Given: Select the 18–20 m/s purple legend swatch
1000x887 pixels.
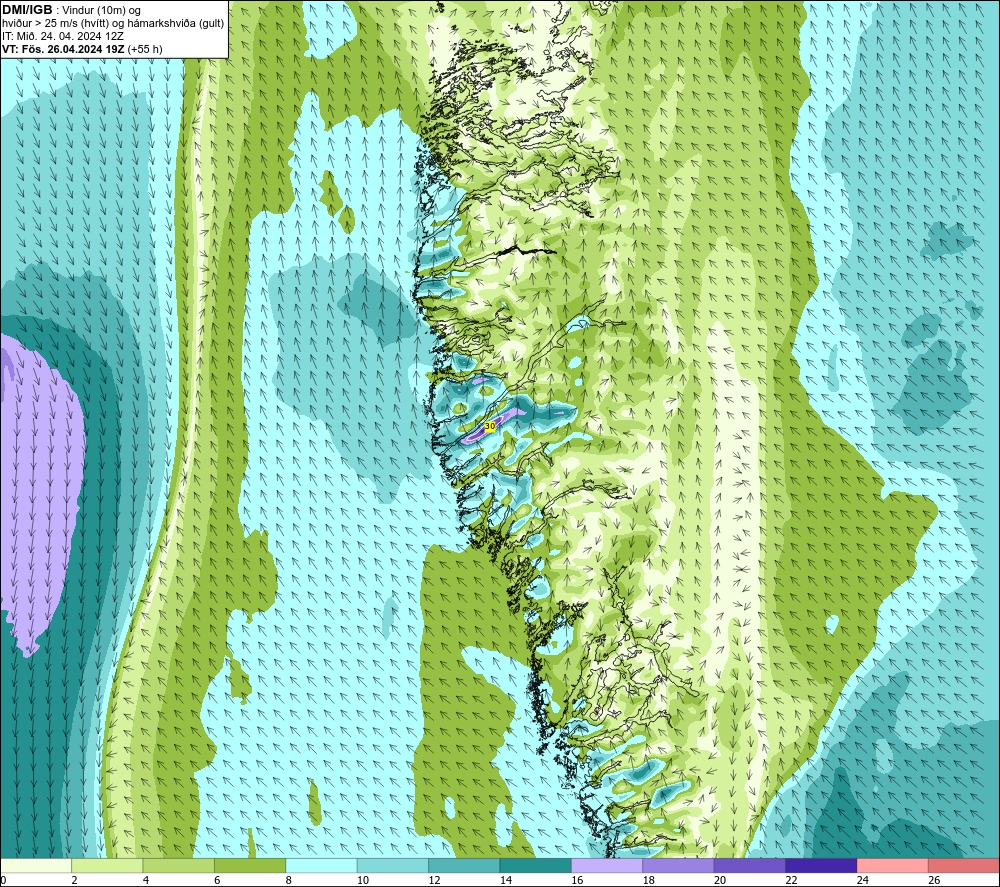Looking at the screenshot, I should (x=679, y=865).
